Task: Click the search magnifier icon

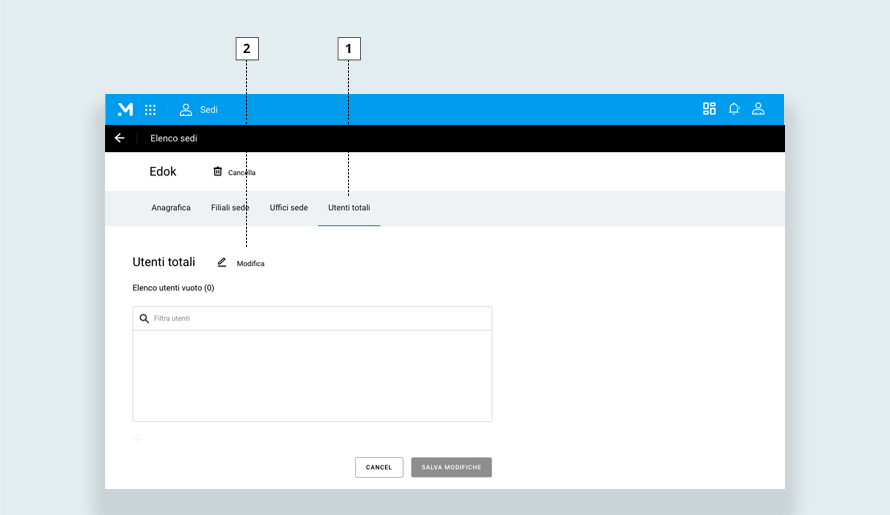Action: [x=144, y=319]
